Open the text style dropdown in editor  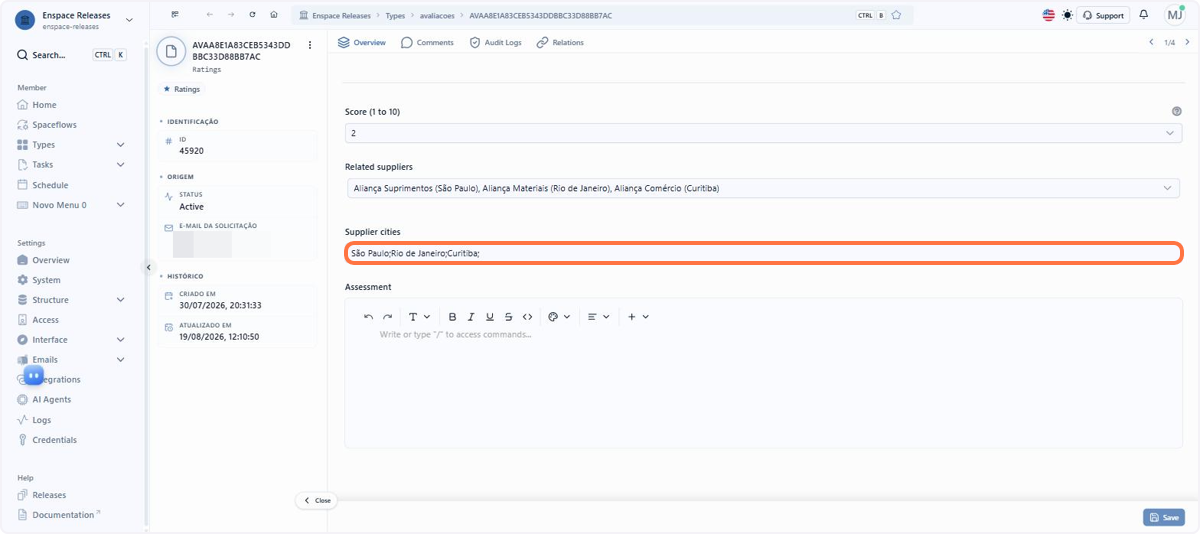419,316
